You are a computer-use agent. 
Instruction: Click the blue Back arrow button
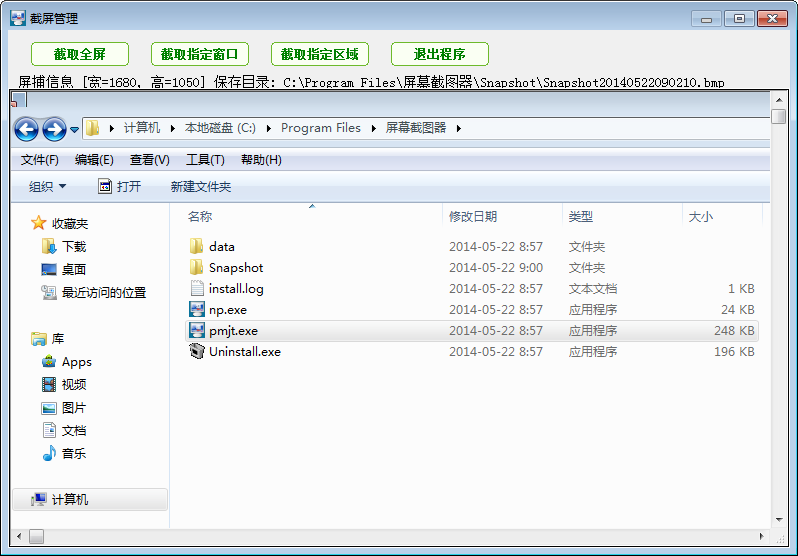pos(26,129)
